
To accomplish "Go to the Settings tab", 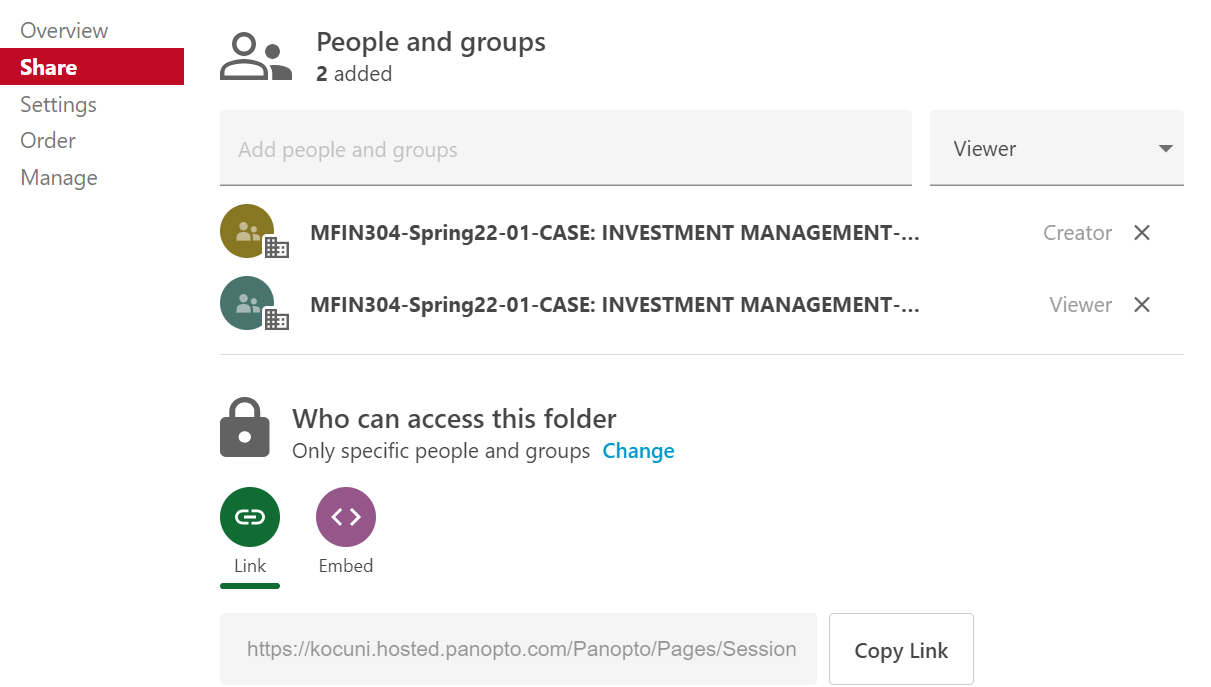I will point(58,104).
